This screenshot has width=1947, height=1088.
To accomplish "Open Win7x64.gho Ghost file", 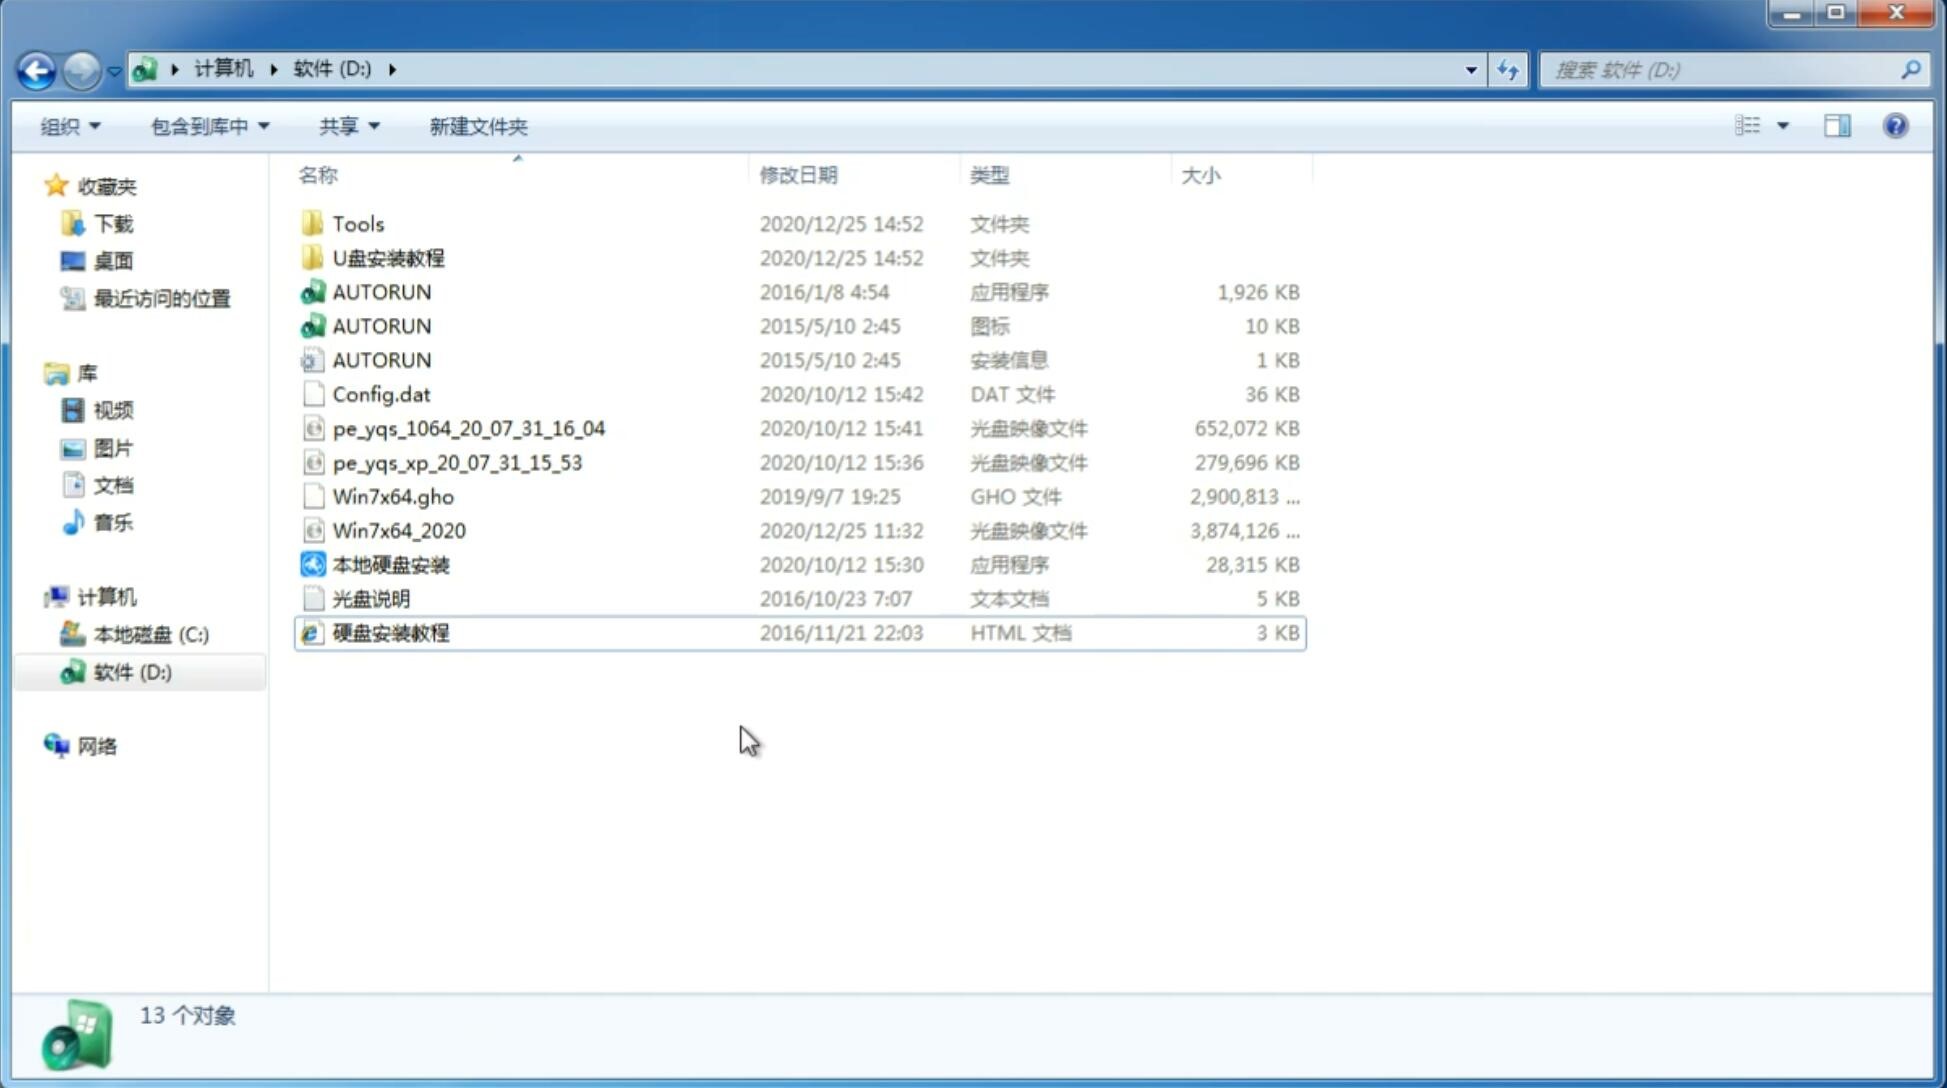I will click(394, 496).
